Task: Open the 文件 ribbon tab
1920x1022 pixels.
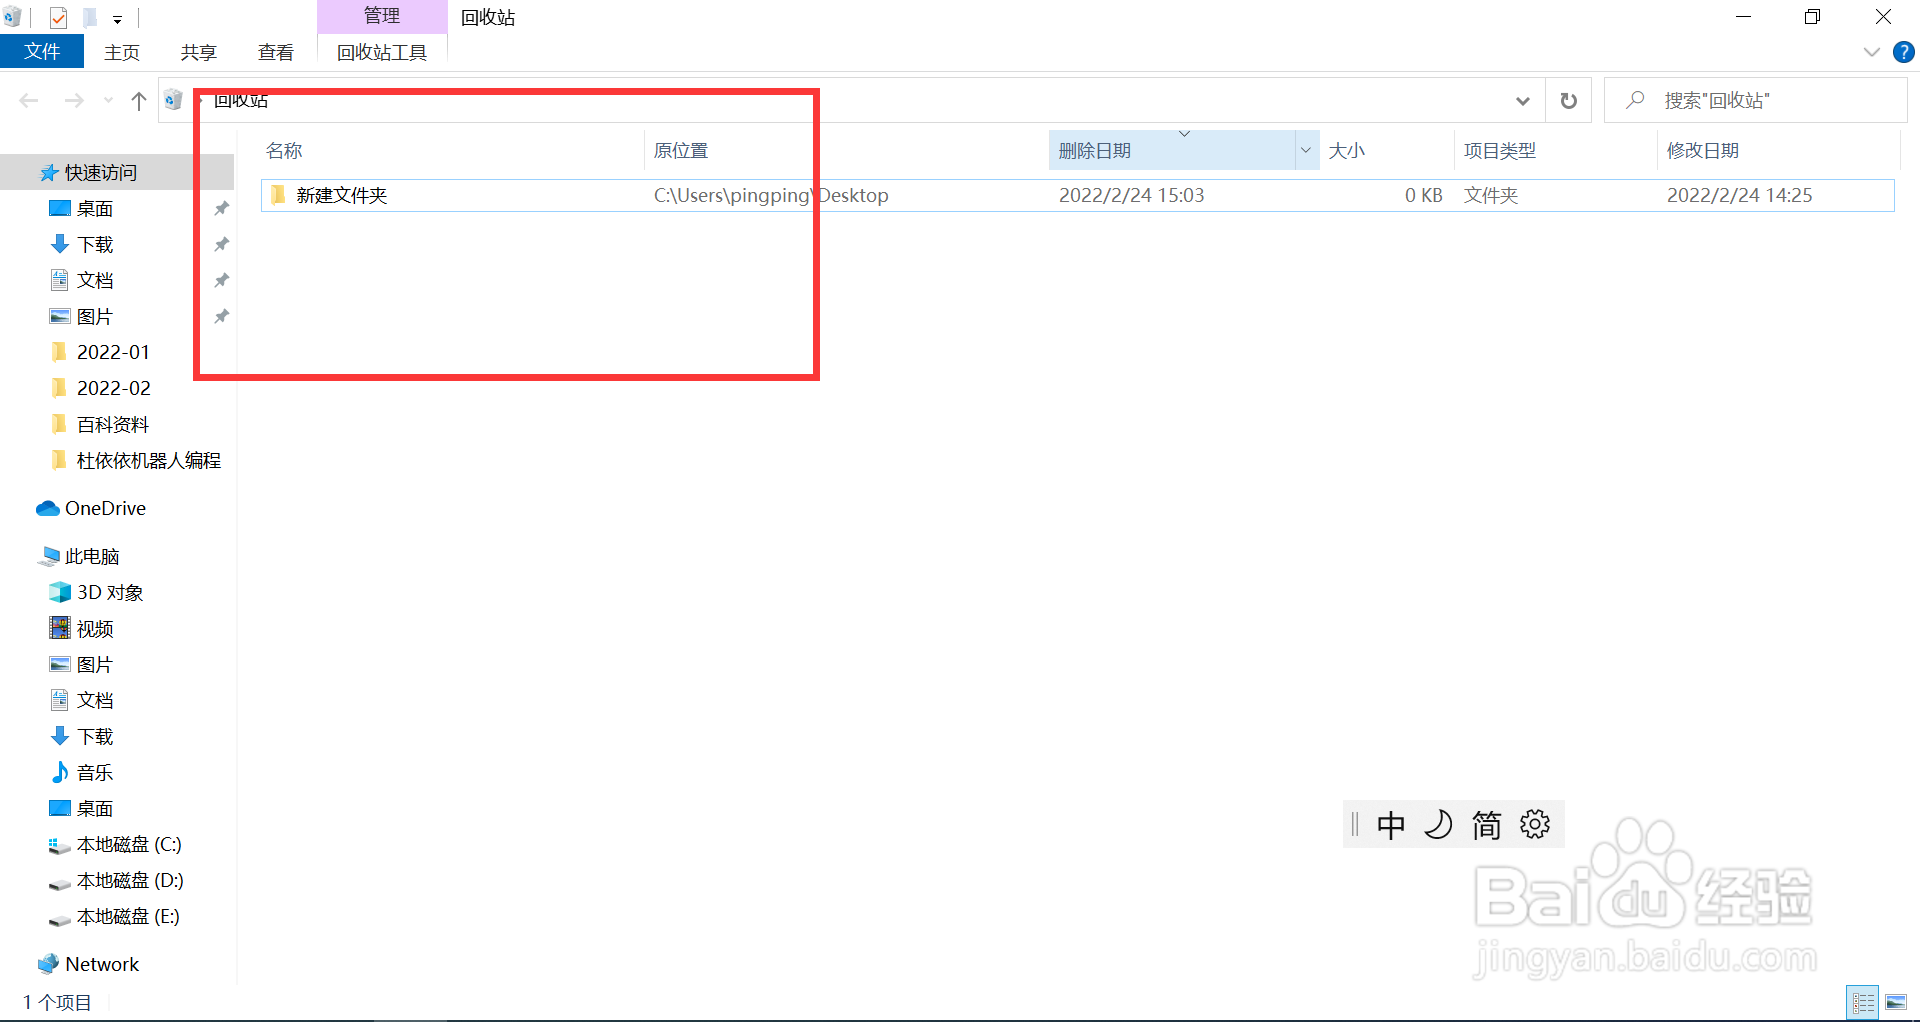Action: pos(42,52)
